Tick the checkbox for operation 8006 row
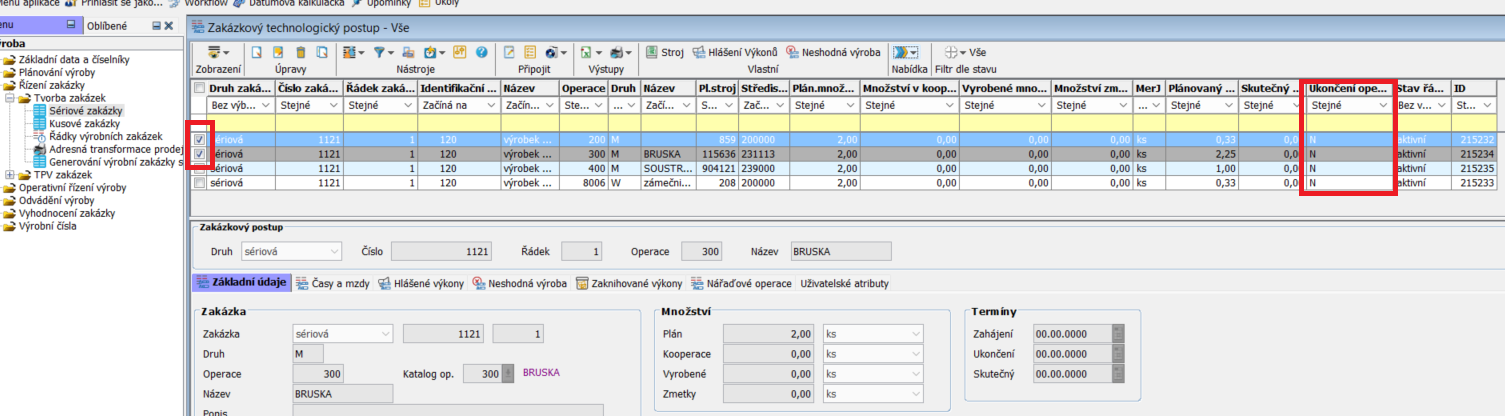 coord(200,183)
